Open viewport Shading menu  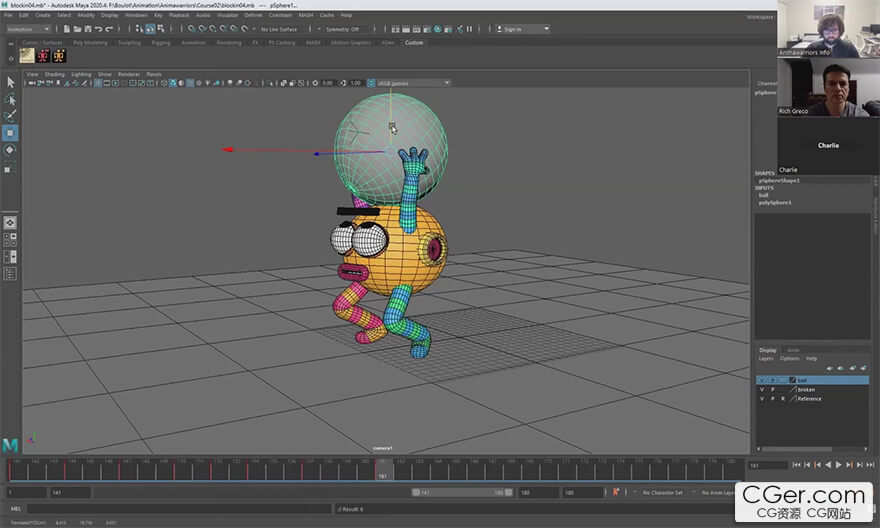[x=54, y=74]
